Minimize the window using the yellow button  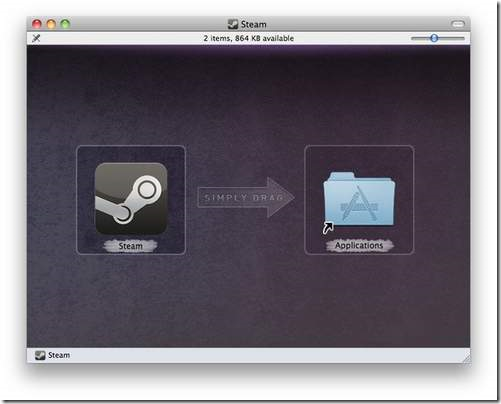click(51, 24)
